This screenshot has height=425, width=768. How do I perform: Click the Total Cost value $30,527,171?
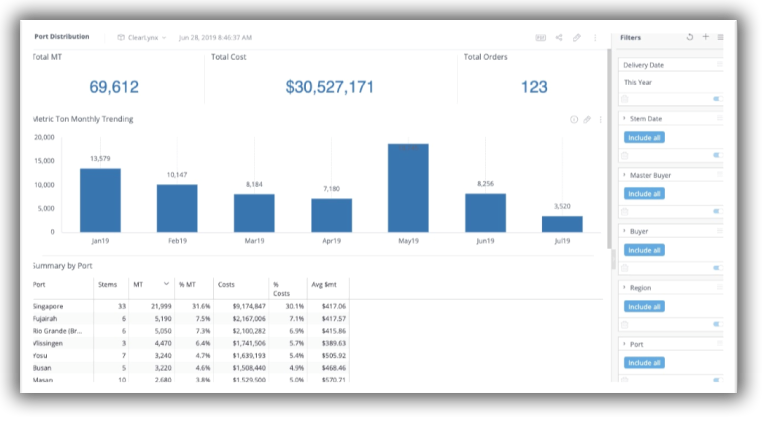tap(330, 87)
